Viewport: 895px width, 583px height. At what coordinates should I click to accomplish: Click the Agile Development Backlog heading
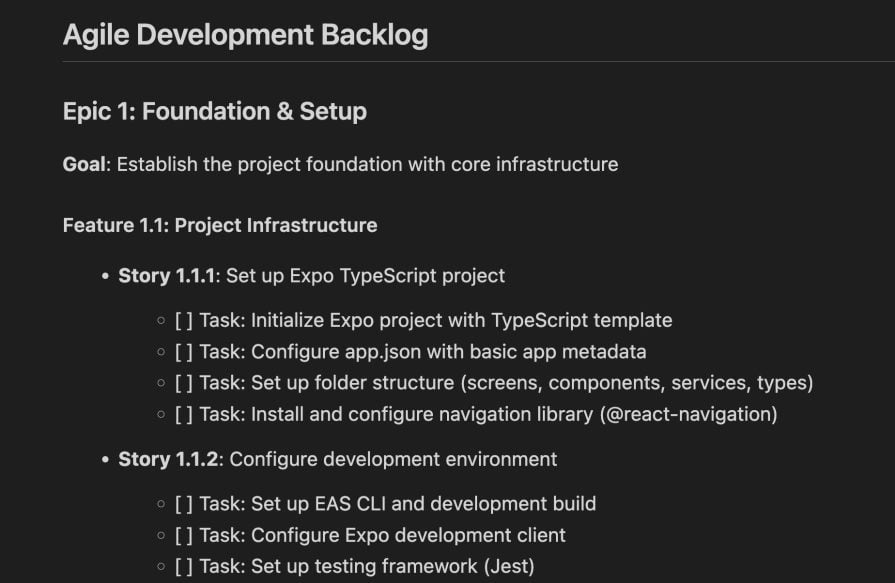[245, 35]
